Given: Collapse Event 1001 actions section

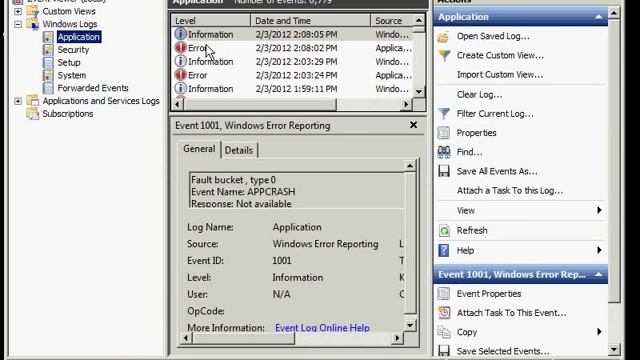Looking at the screenshot, I should 598,274.
